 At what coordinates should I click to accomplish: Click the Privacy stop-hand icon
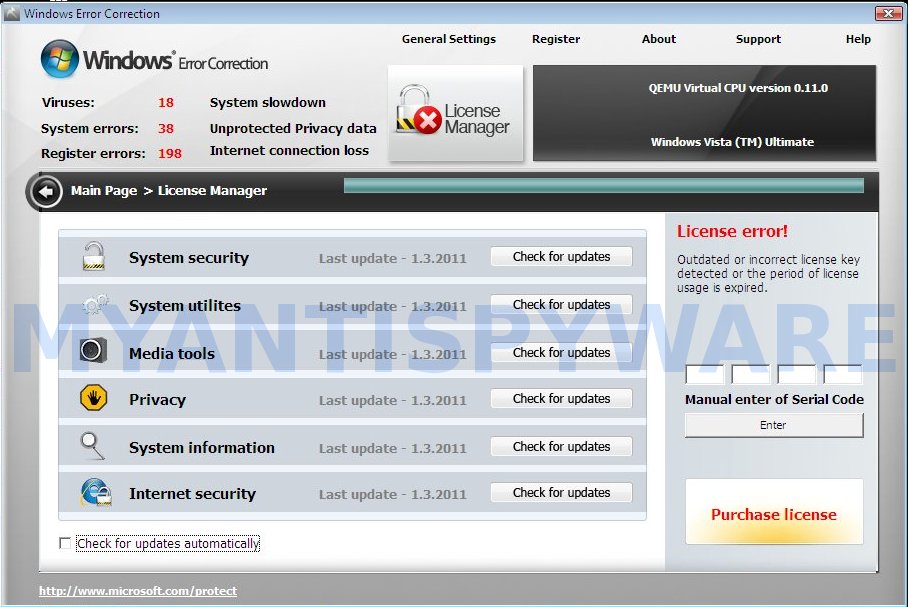[93, 398]
